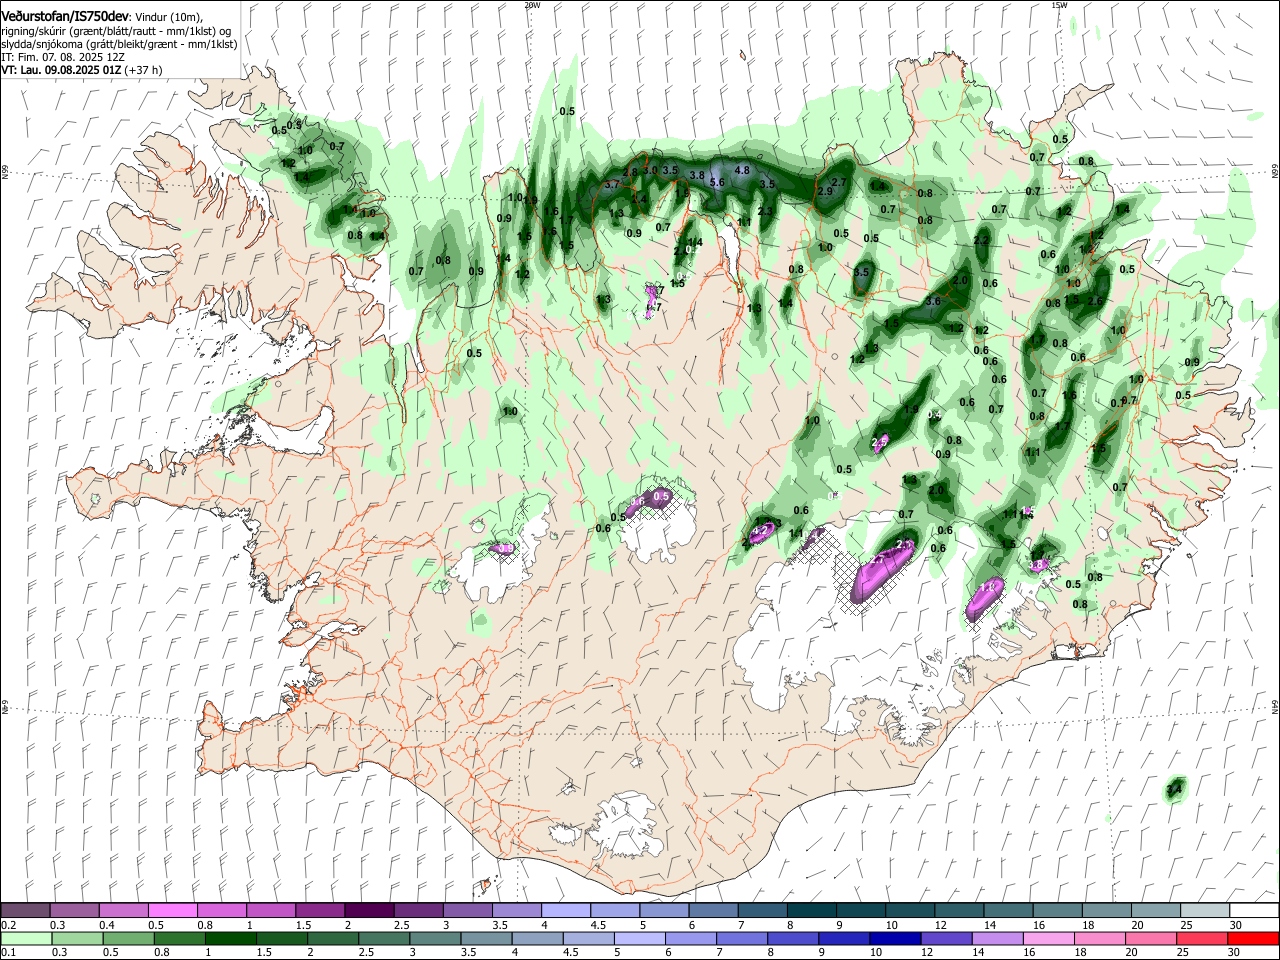
Task: Click the 4.8 precipitation value on north coast
Action: pyautogui.click(x=742, y=170)
